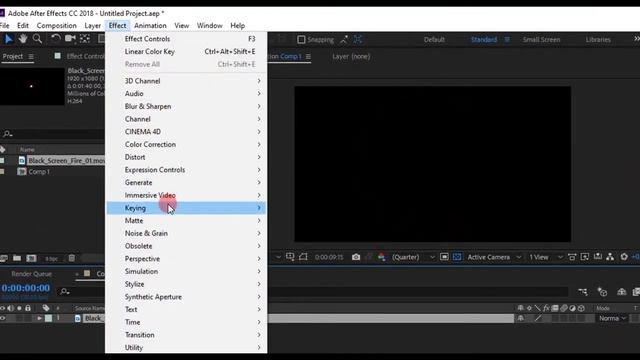The image size is (640, 360).
Task: Open Standard workspace menu icon
Action: tap(507, 40)
